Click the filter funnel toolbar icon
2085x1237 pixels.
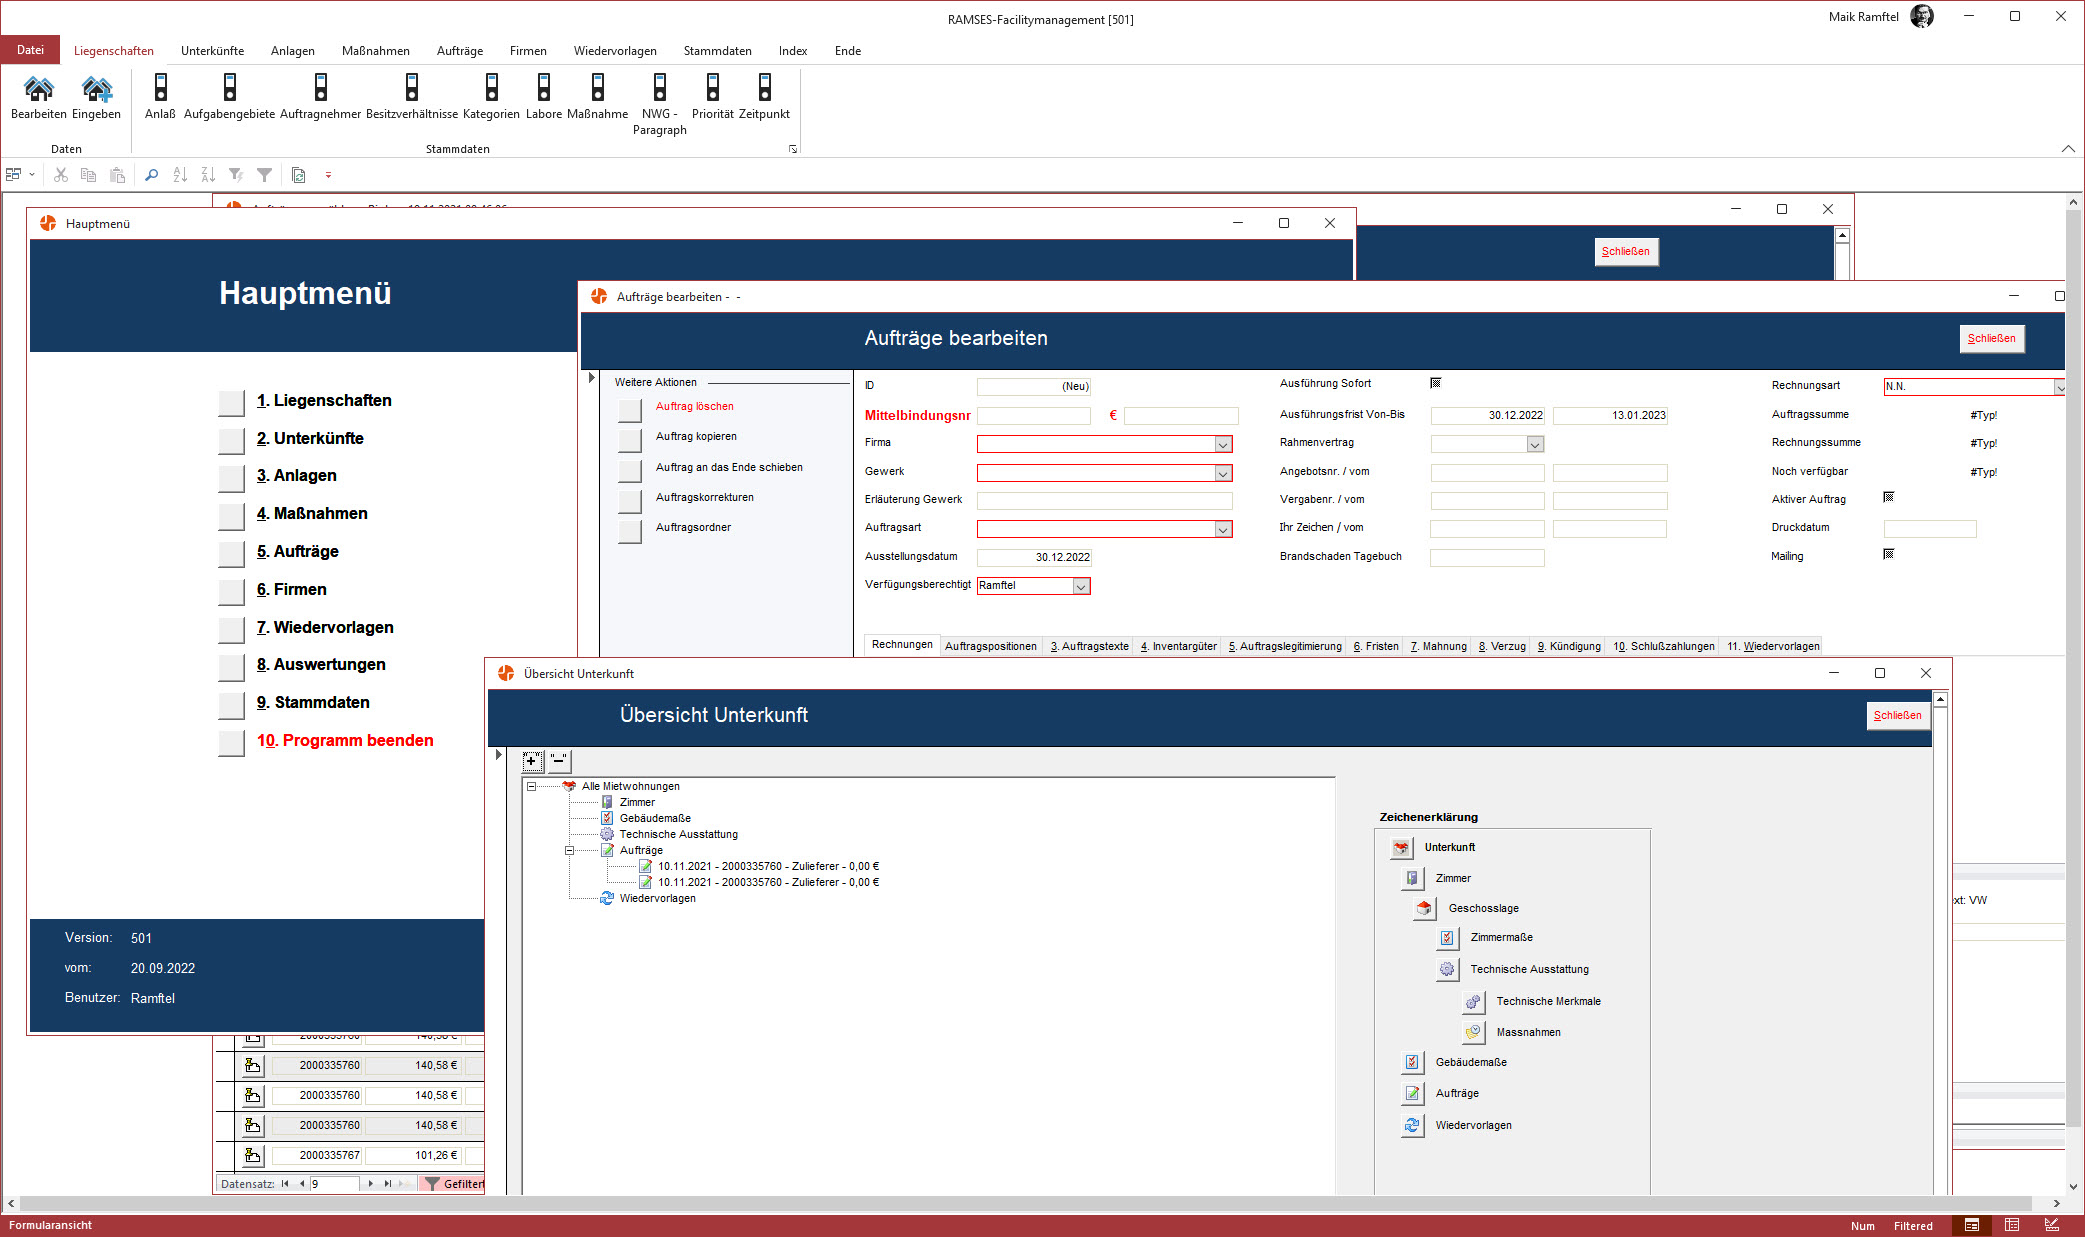pos(264,175)
